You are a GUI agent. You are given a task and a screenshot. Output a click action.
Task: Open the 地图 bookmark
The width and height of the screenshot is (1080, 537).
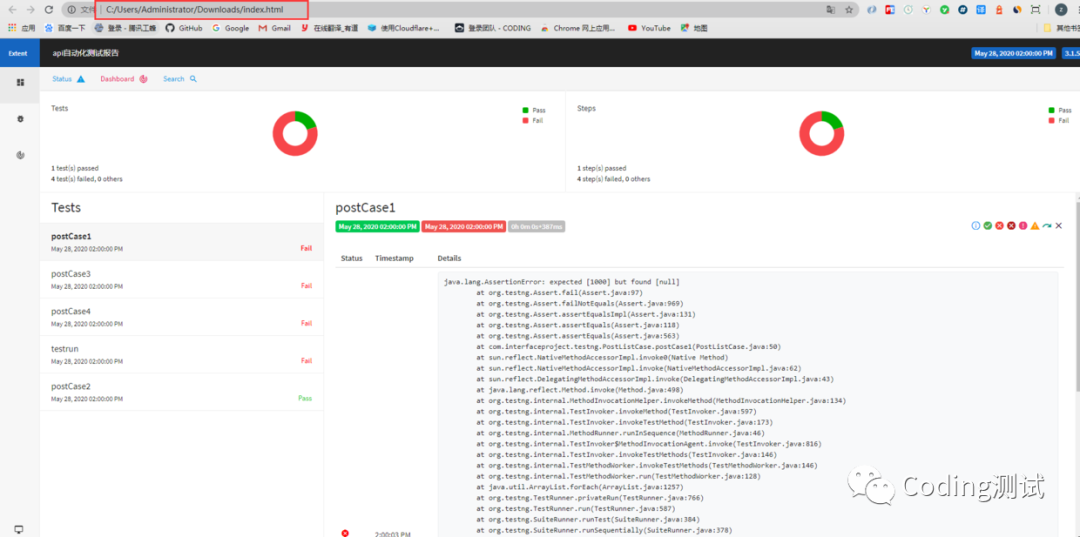click(694, 28)
